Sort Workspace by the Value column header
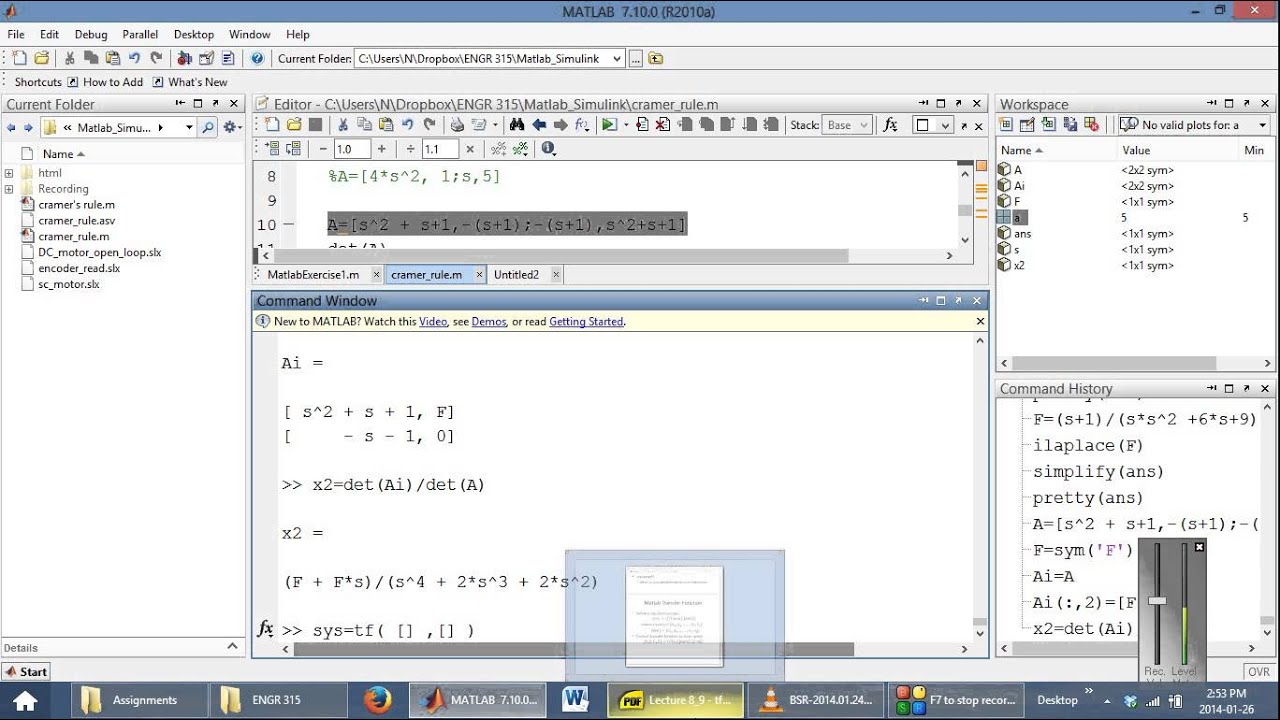Screen dimensions: 1280x720 click(x=1136, y=150)
